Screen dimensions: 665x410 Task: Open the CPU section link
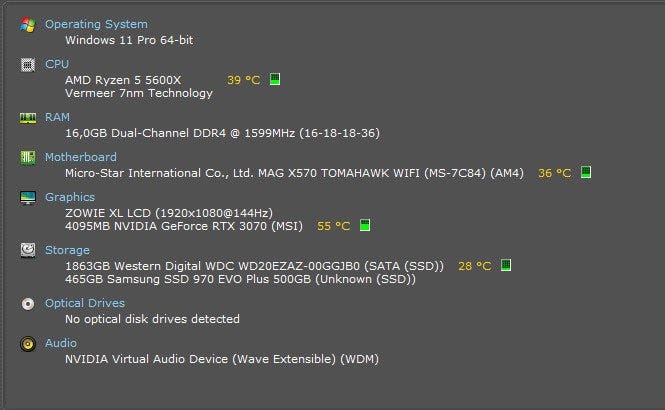coord(57,64)
